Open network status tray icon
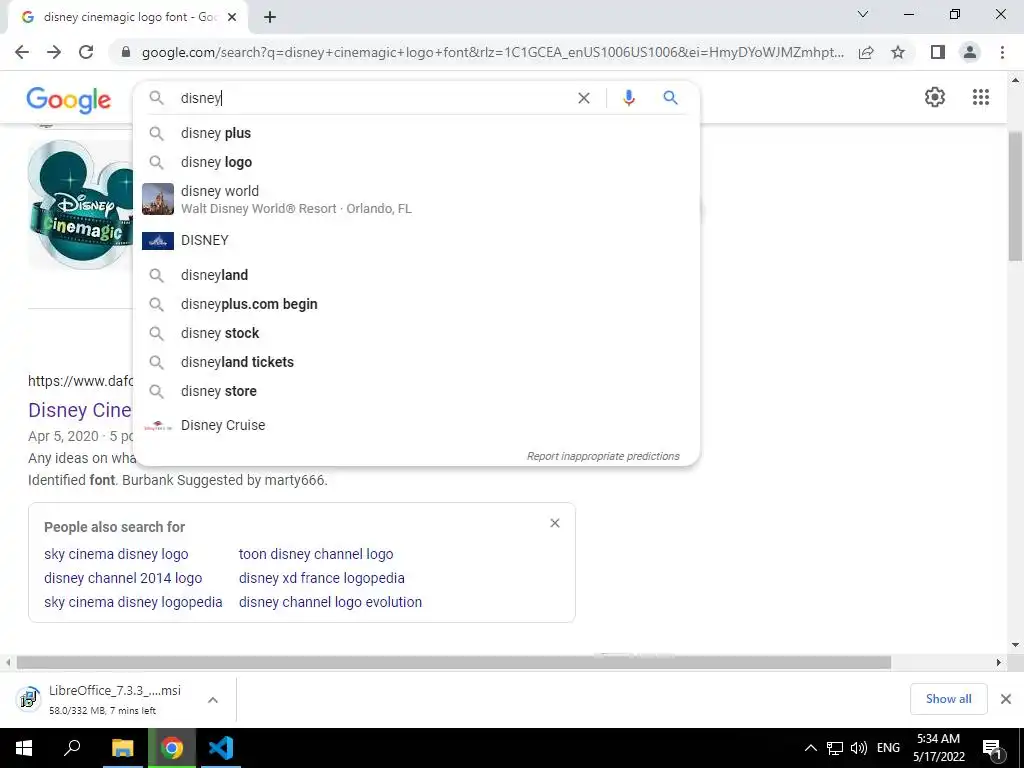The width and height of the screenshot is (1024, 768). (x=835, y=748)
